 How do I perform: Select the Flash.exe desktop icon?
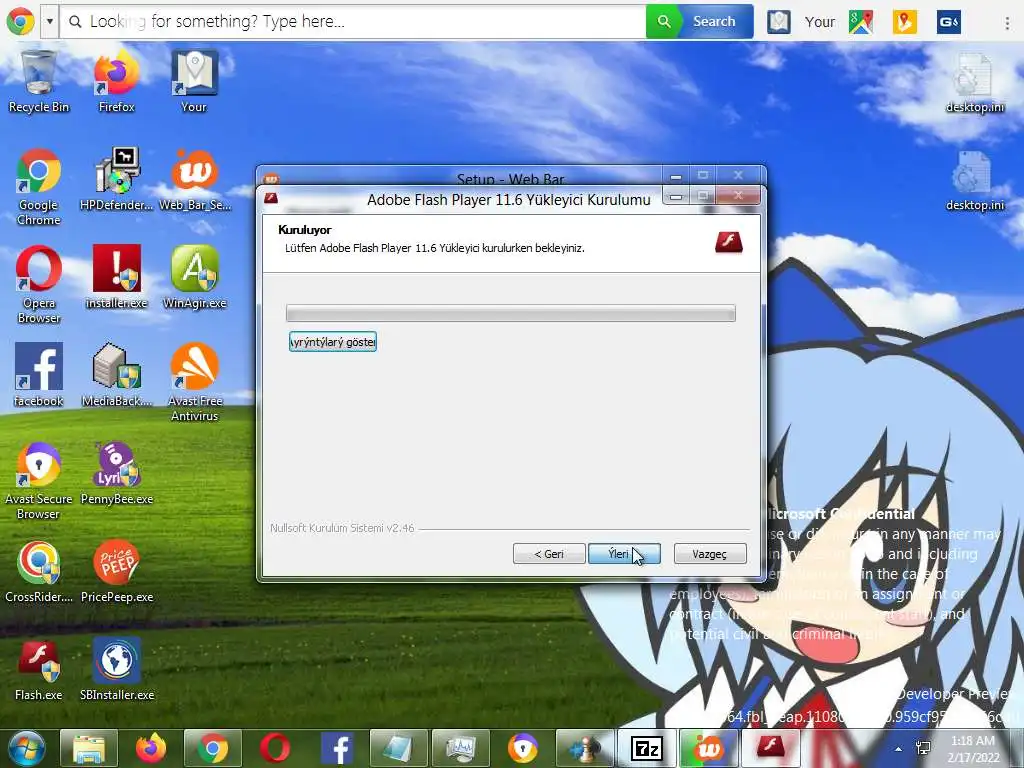coord(39,669)
